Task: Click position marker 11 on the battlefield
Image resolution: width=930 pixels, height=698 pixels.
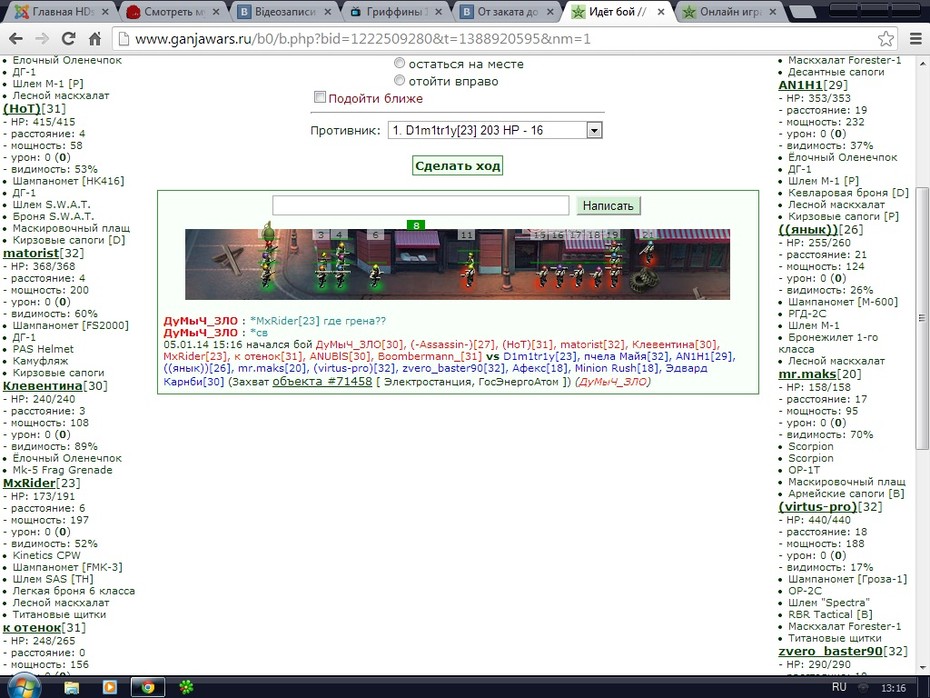Action: [x=467, y=235]
